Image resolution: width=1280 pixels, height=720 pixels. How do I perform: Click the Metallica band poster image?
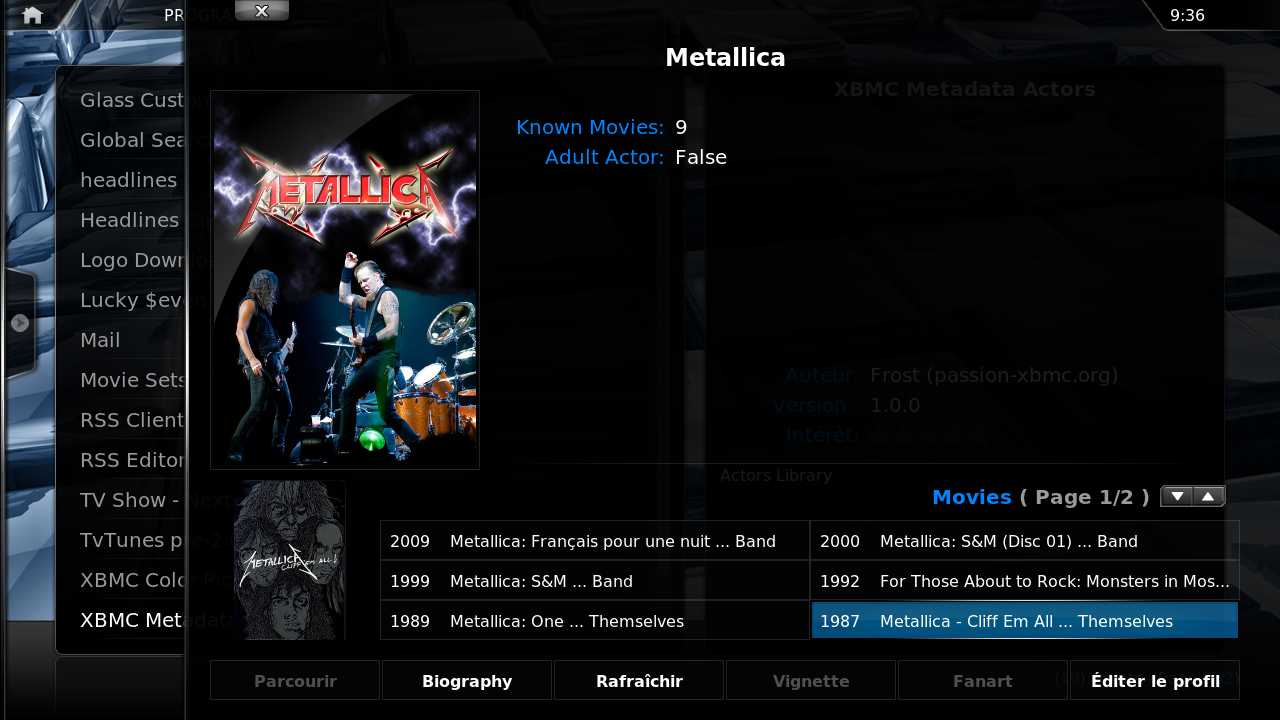pos(345,280)
